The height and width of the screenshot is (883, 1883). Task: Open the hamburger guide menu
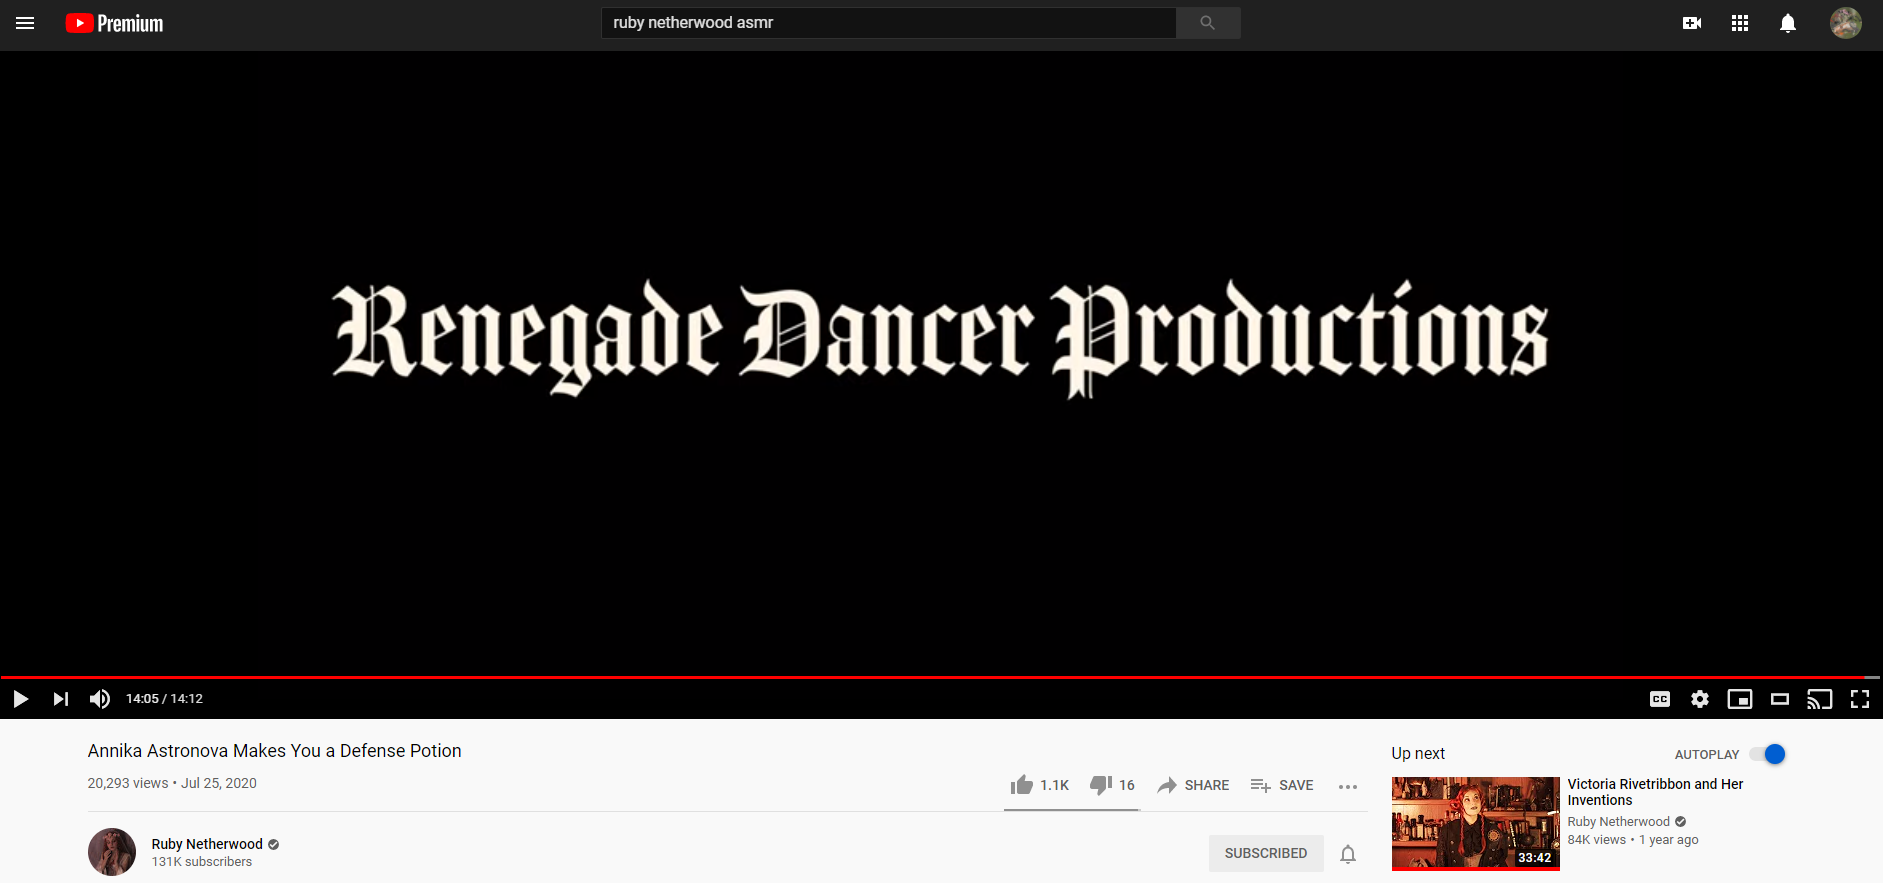25,23
